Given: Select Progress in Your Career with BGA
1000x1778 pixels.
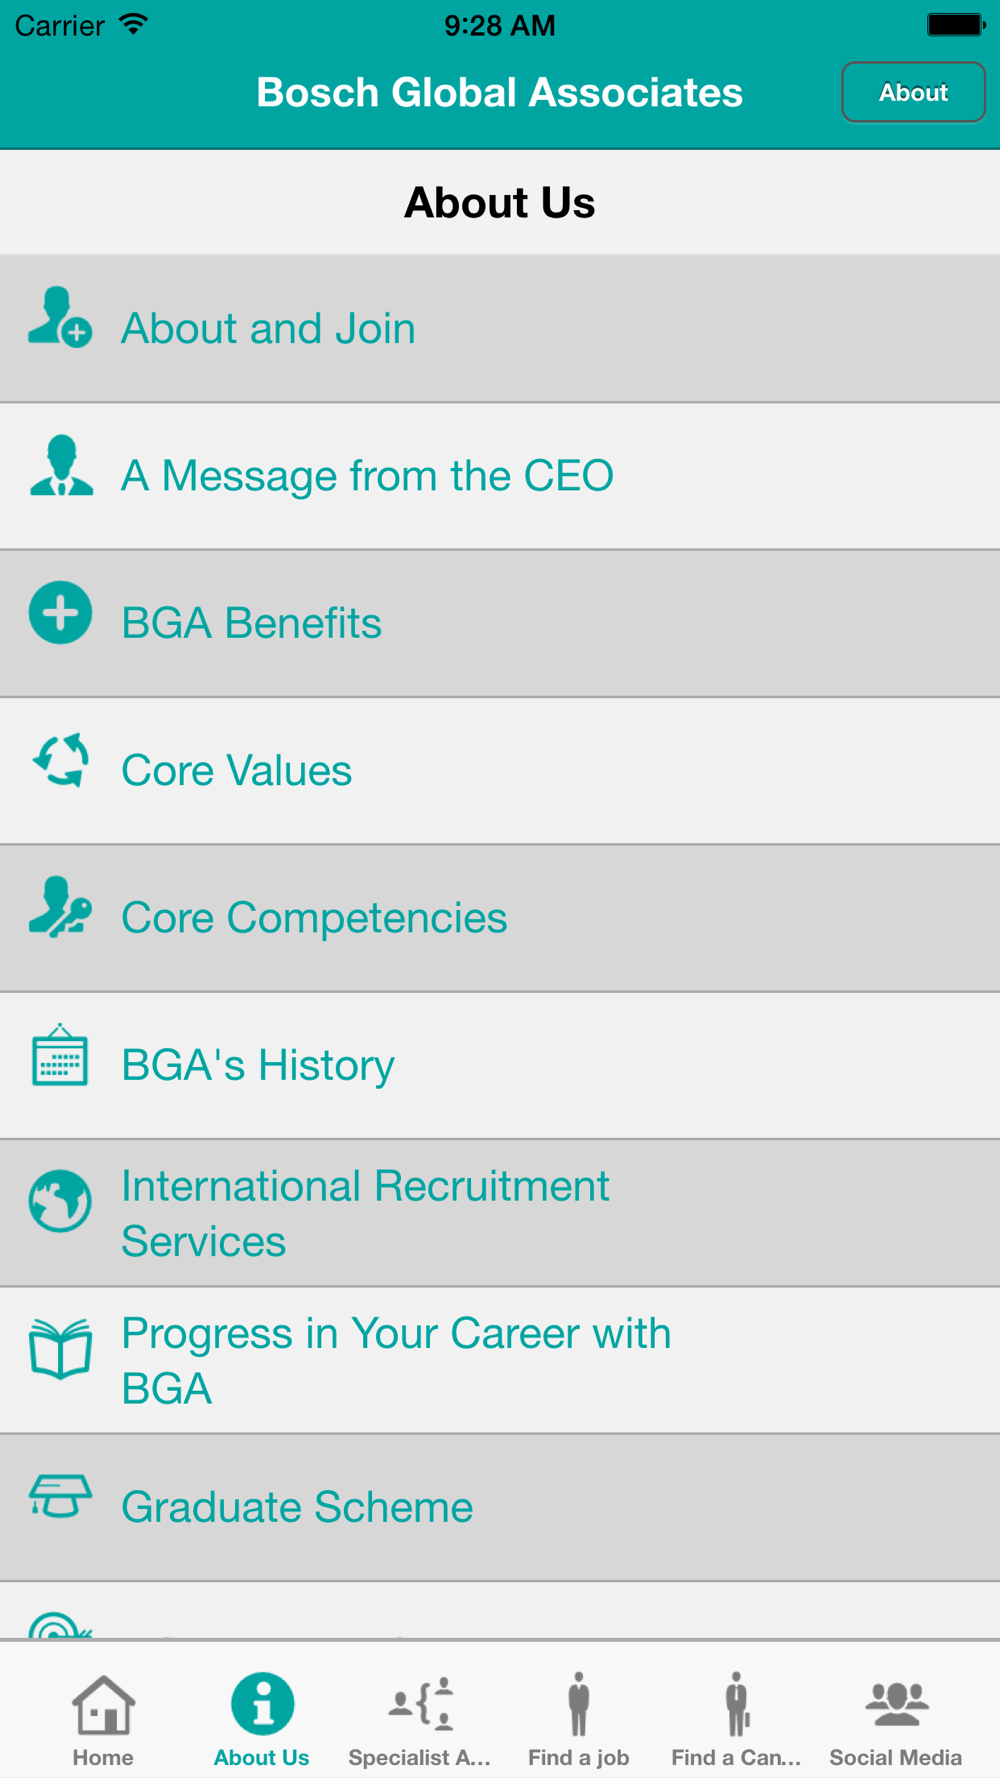Looking at the screenshot, I should point(500,1360).
